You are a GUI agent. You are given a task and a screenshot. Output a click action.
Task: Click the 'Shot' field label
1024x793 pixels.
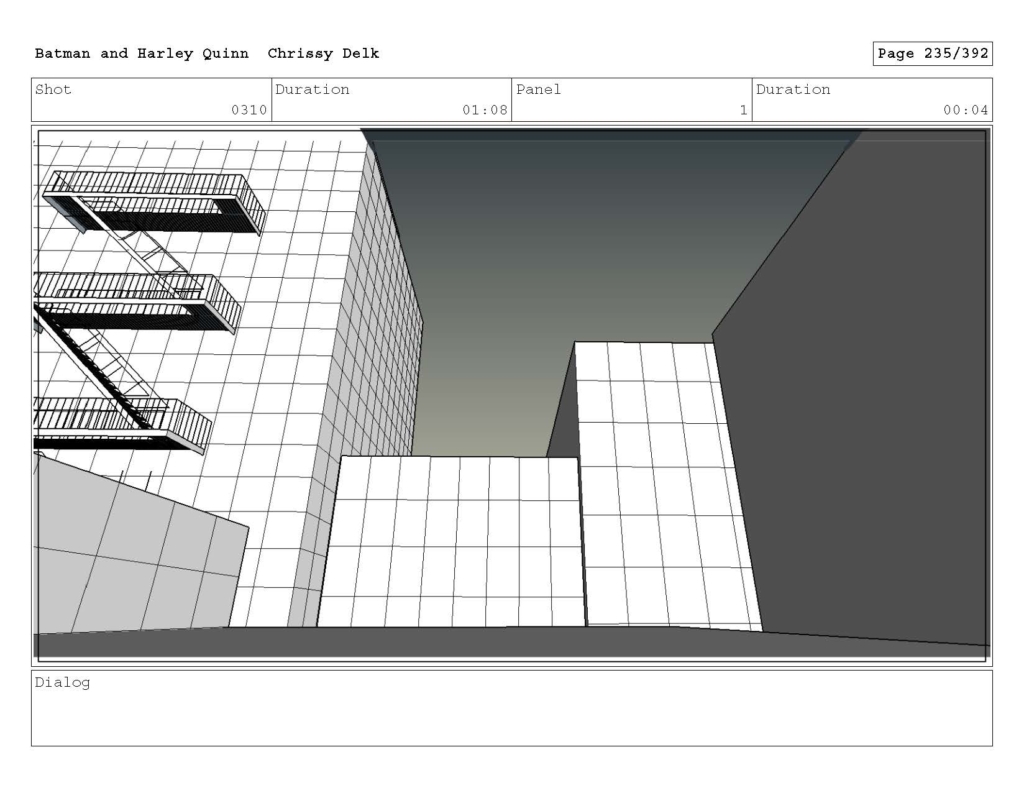point(53,89)
